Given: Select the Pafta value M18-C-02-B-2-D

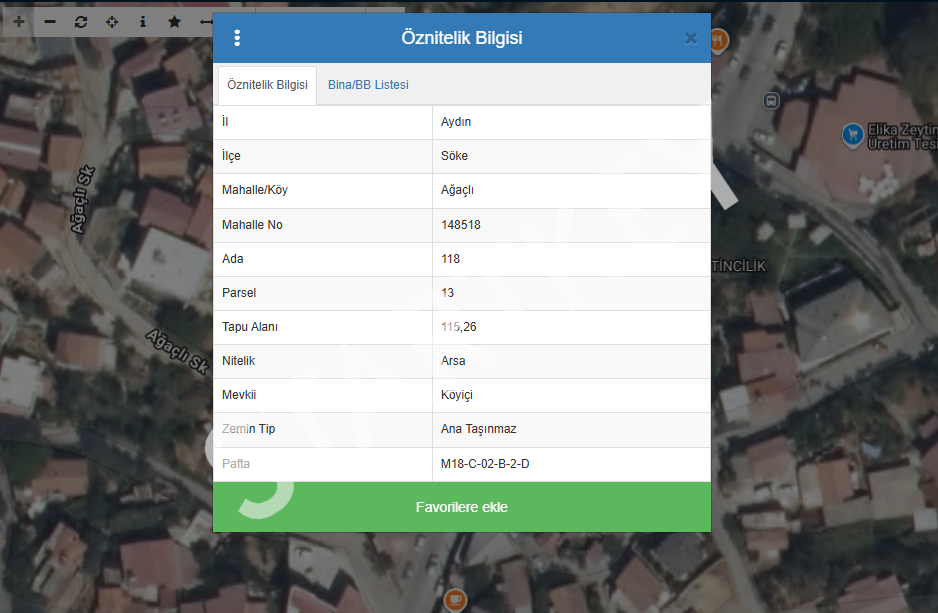Looking at the screenshot, I should (x=485, y=464).
